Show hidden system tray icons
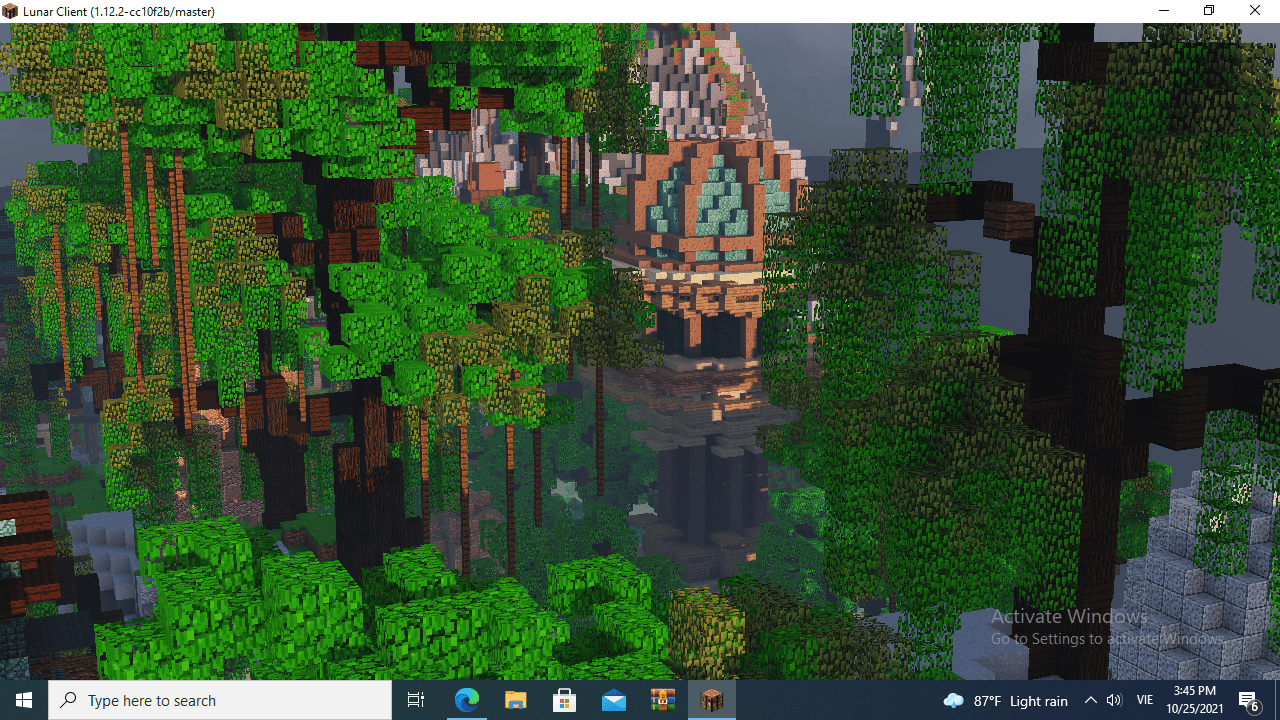The height and width of the screenshot is (720, 1280). (1091, 700)
